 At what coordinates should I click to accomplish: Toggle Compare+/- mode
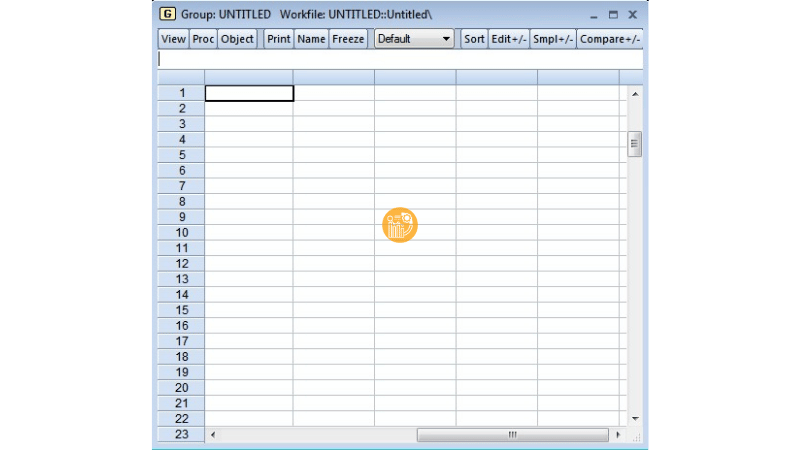pyautogui.click(x=609, y=39)
